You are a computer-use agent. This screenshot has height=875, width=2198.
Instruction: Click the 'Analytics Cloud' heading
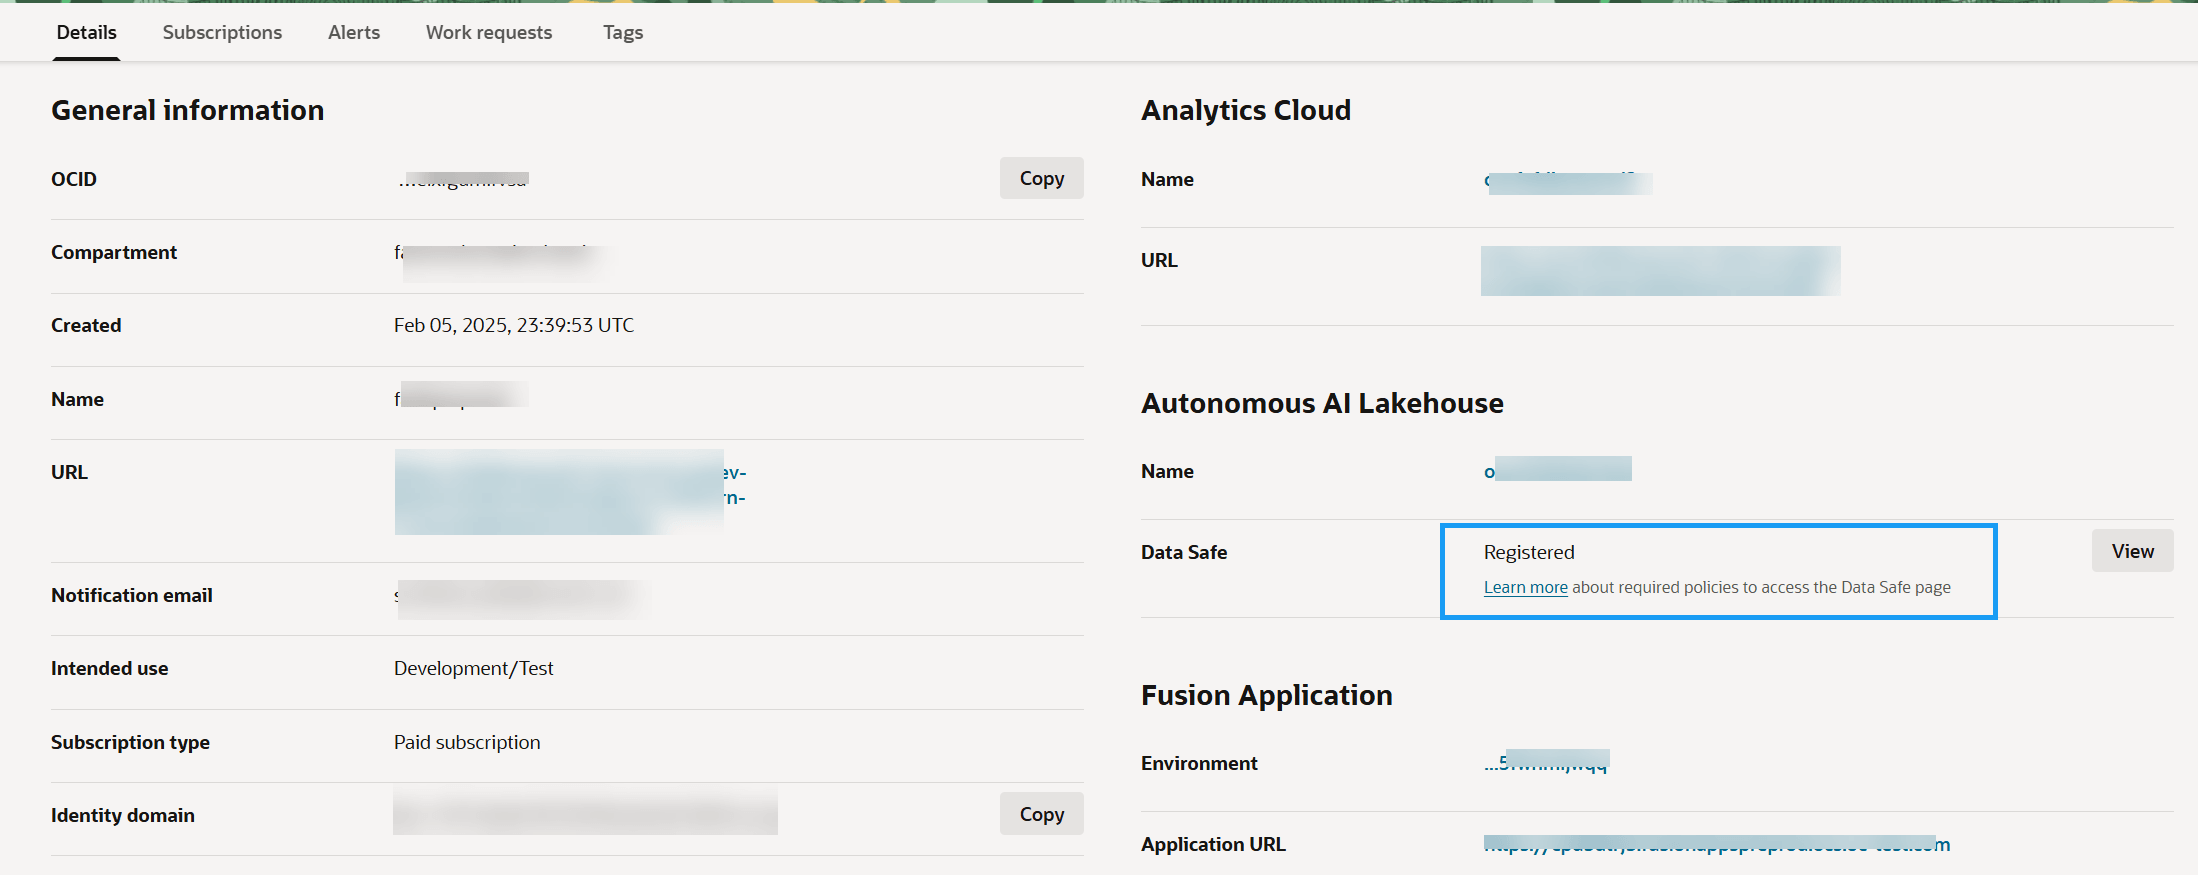click(x=1246, y=110)
